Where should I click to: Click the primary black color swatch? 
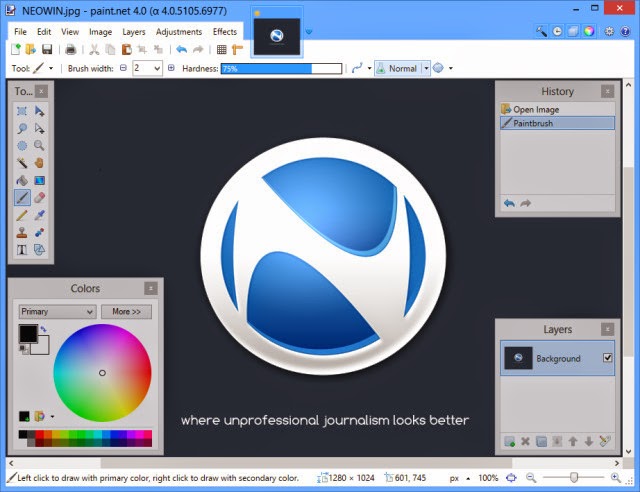click(28, 334)
